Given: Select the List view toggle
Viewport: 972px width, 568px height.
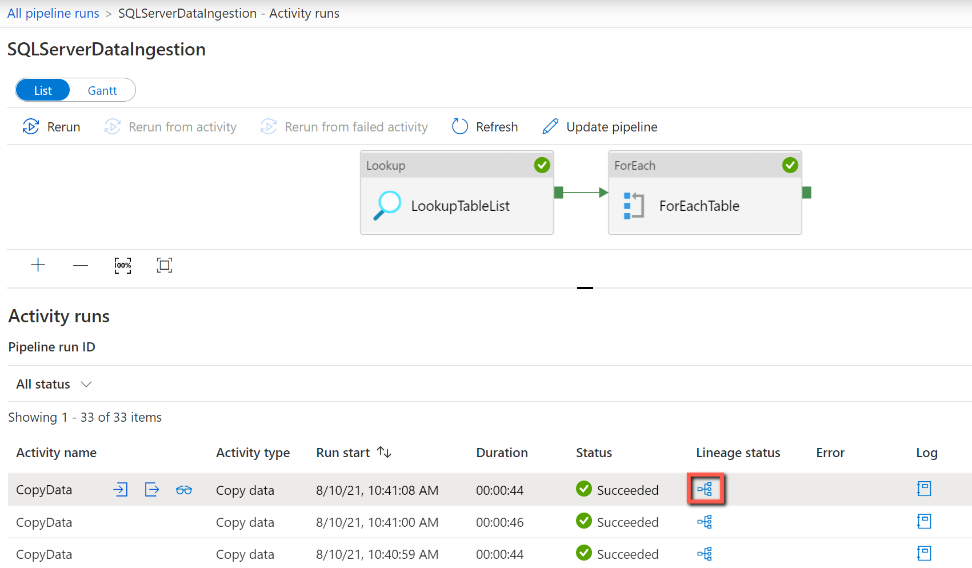Looking at the screenshot, I should click(43, 91).
